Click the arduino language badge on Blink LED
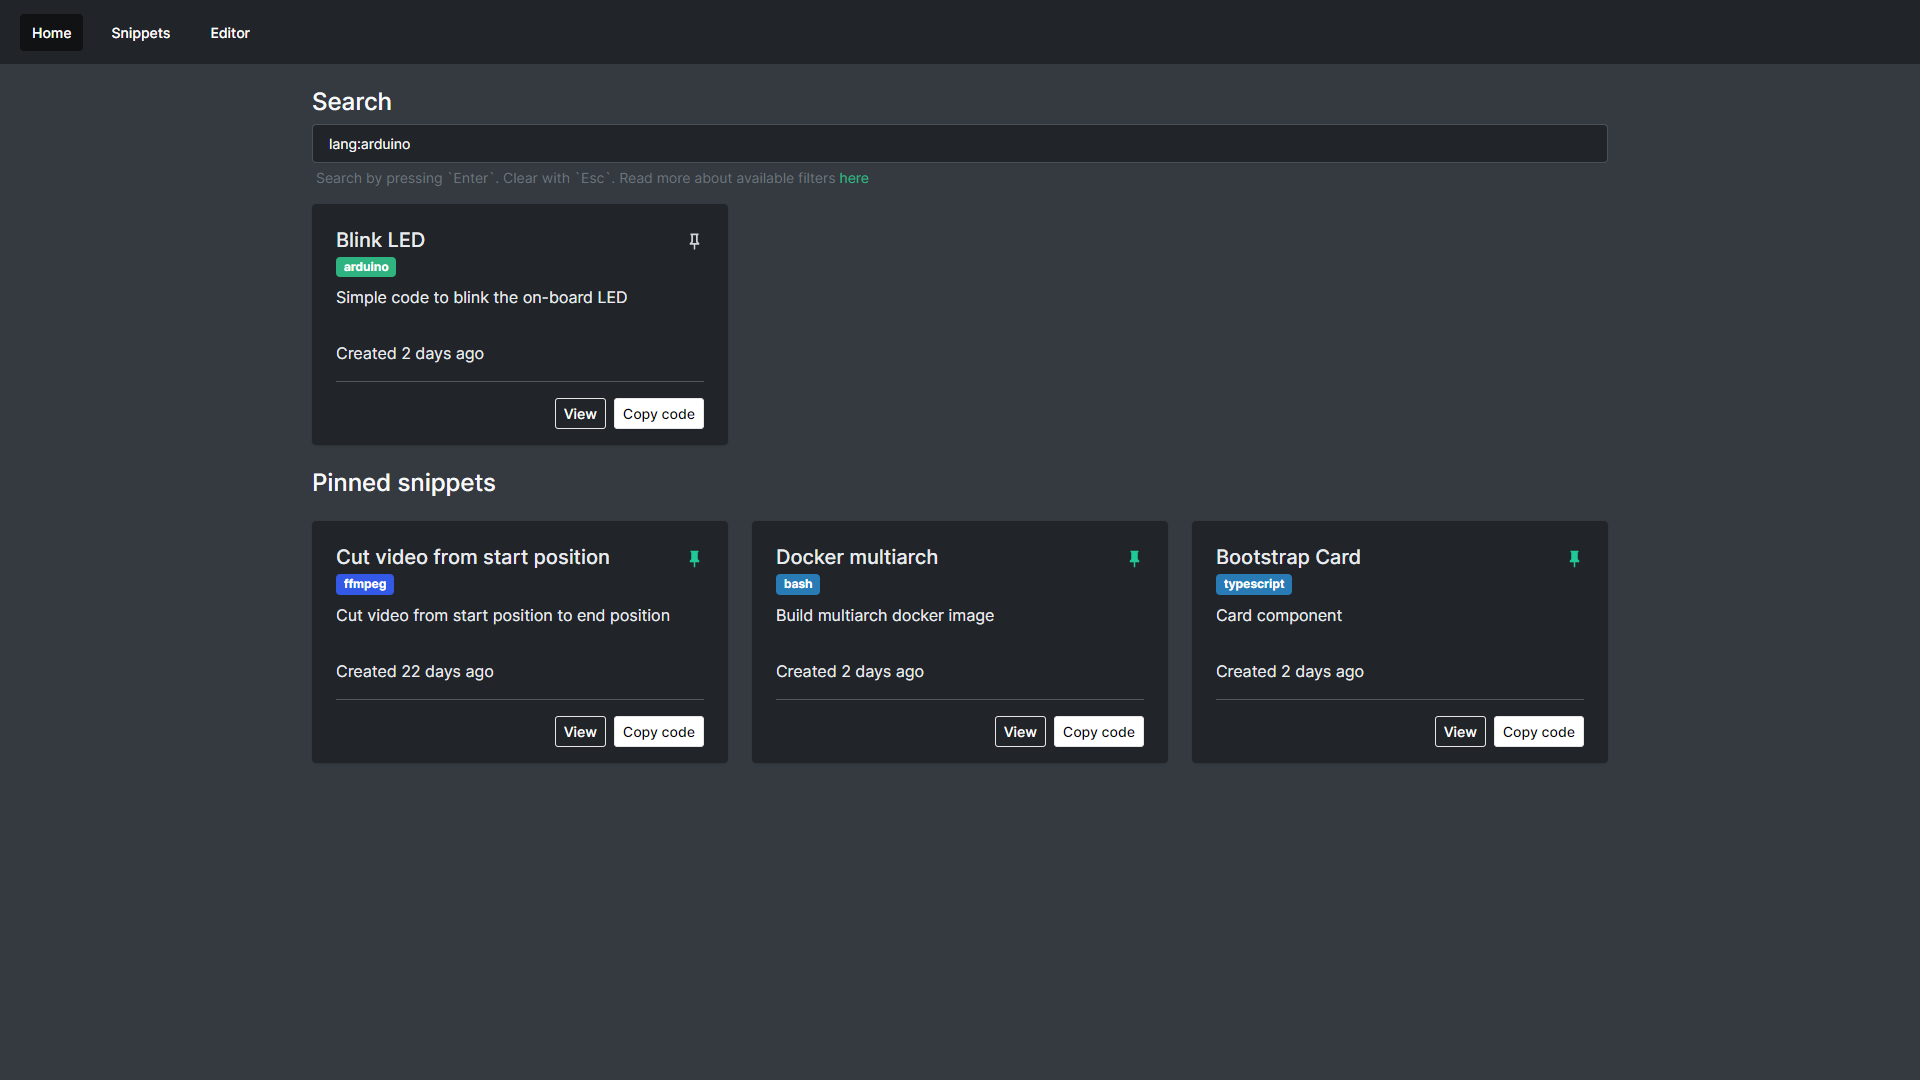1920x1080 pixels. (x=365, y=267)
